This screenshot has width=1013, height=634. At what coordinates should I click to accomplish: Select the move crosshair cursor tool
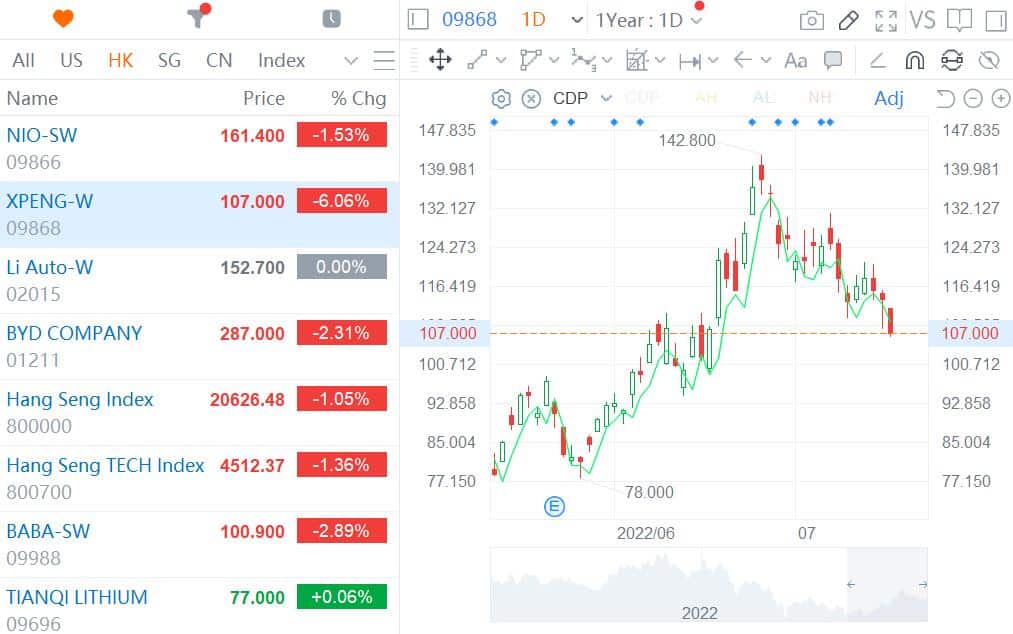coord(440,60)
